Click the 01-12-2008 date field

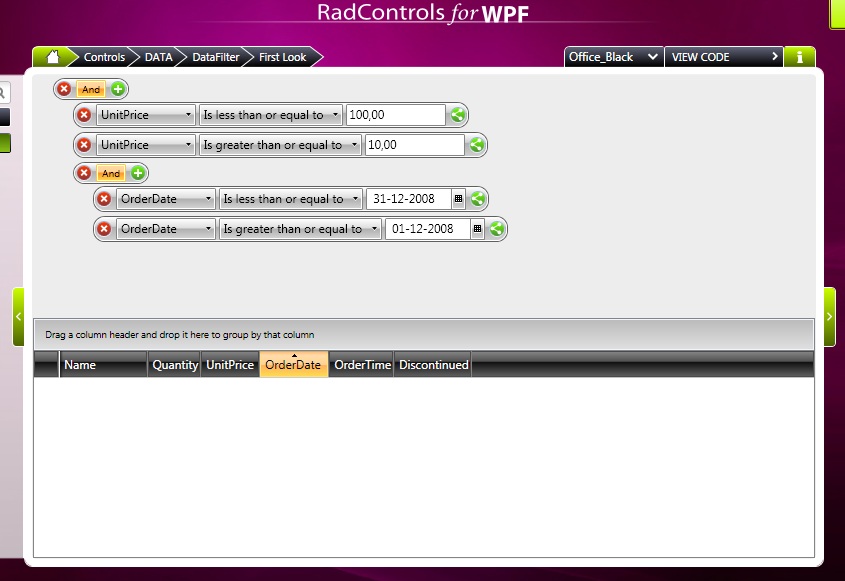click(427, 229)
